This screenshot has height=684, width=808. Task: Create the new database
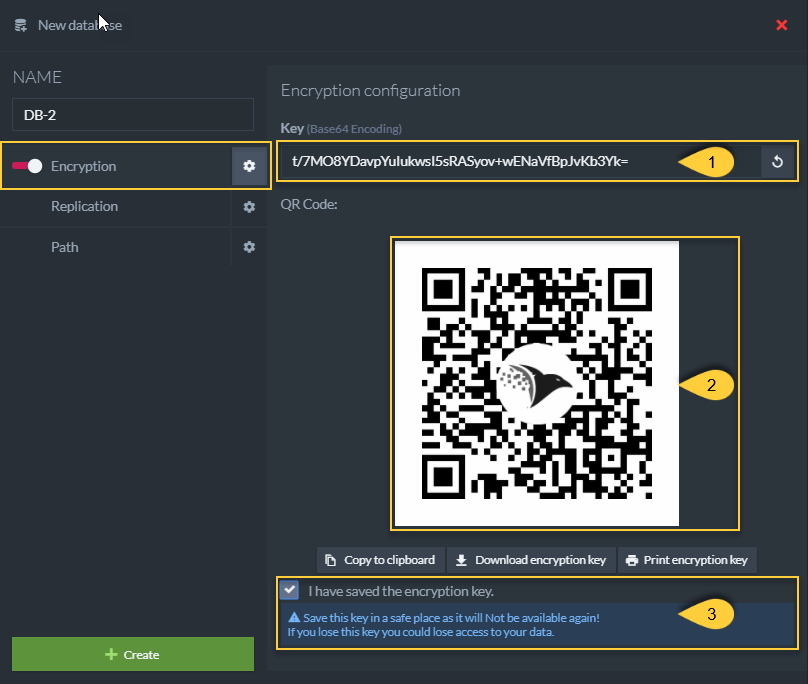133,654
